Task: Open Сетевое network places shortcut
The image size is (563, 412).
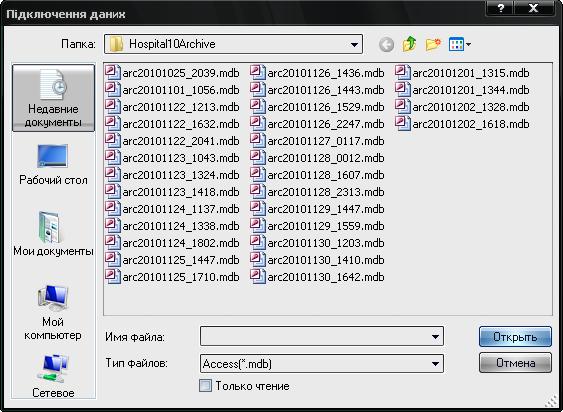Action: (x=53, y=376)
